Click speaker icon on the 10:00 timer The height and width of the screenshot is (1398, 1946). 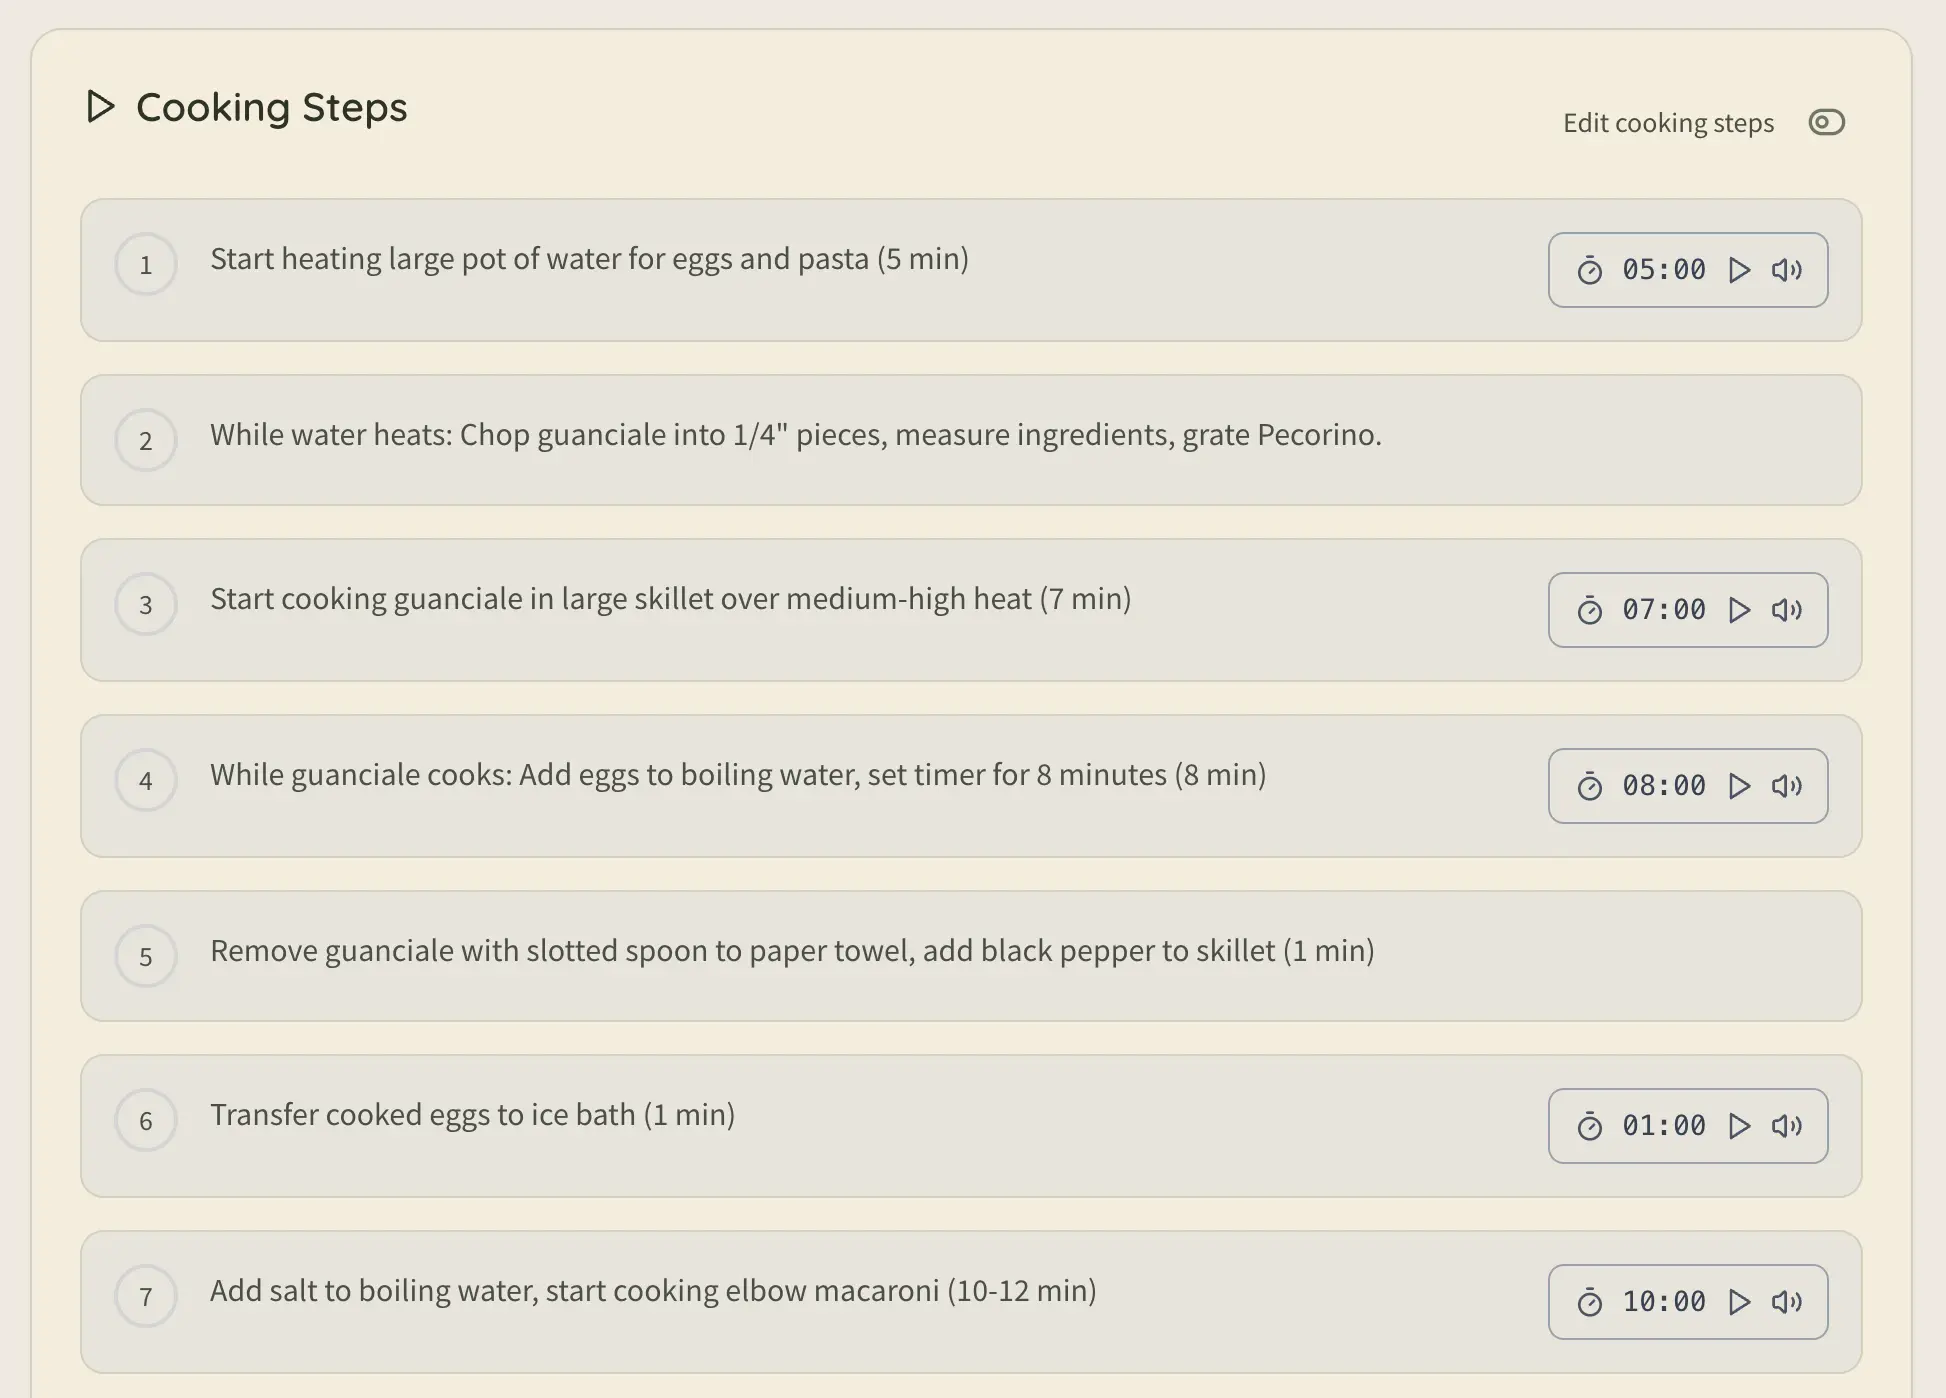pos(1786,1302)
